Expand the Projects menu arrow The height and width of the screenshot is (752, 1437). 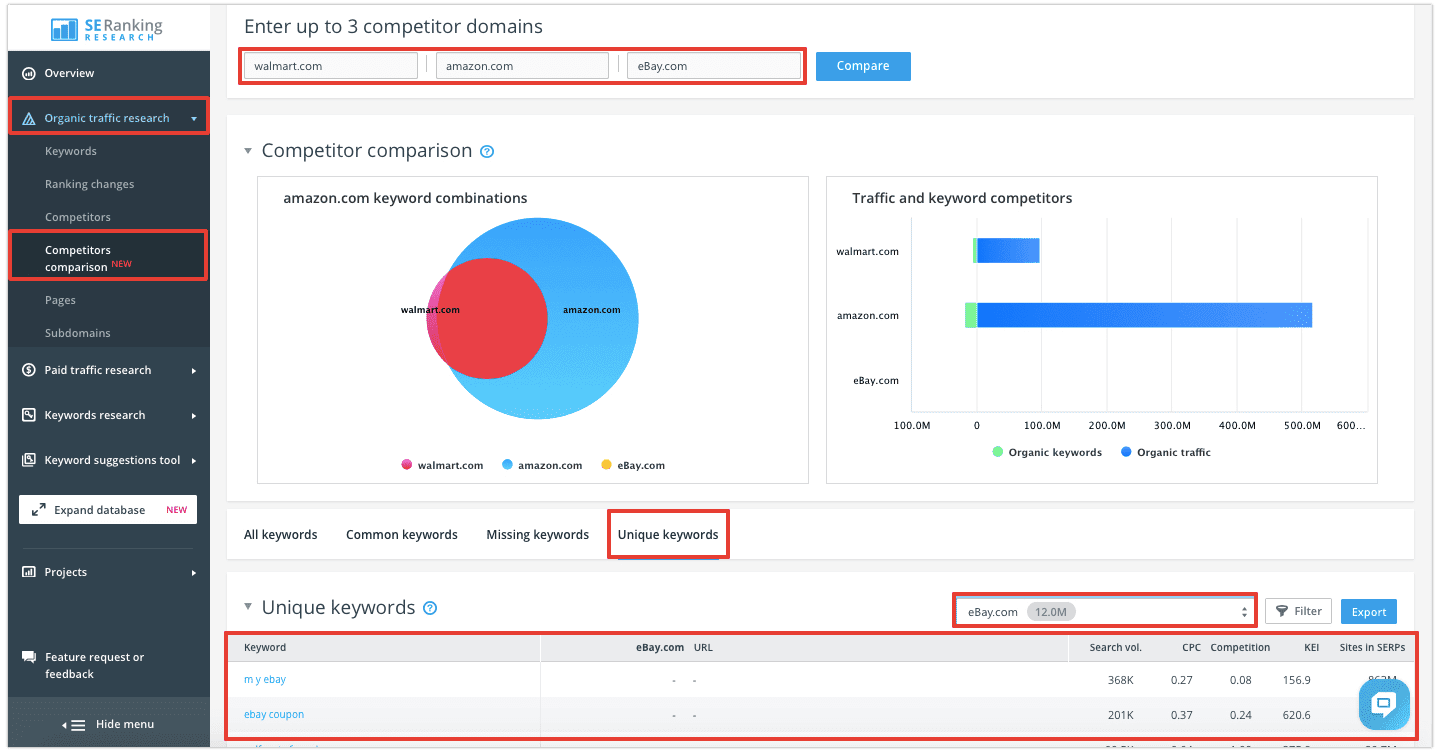[x=194, y=573]
